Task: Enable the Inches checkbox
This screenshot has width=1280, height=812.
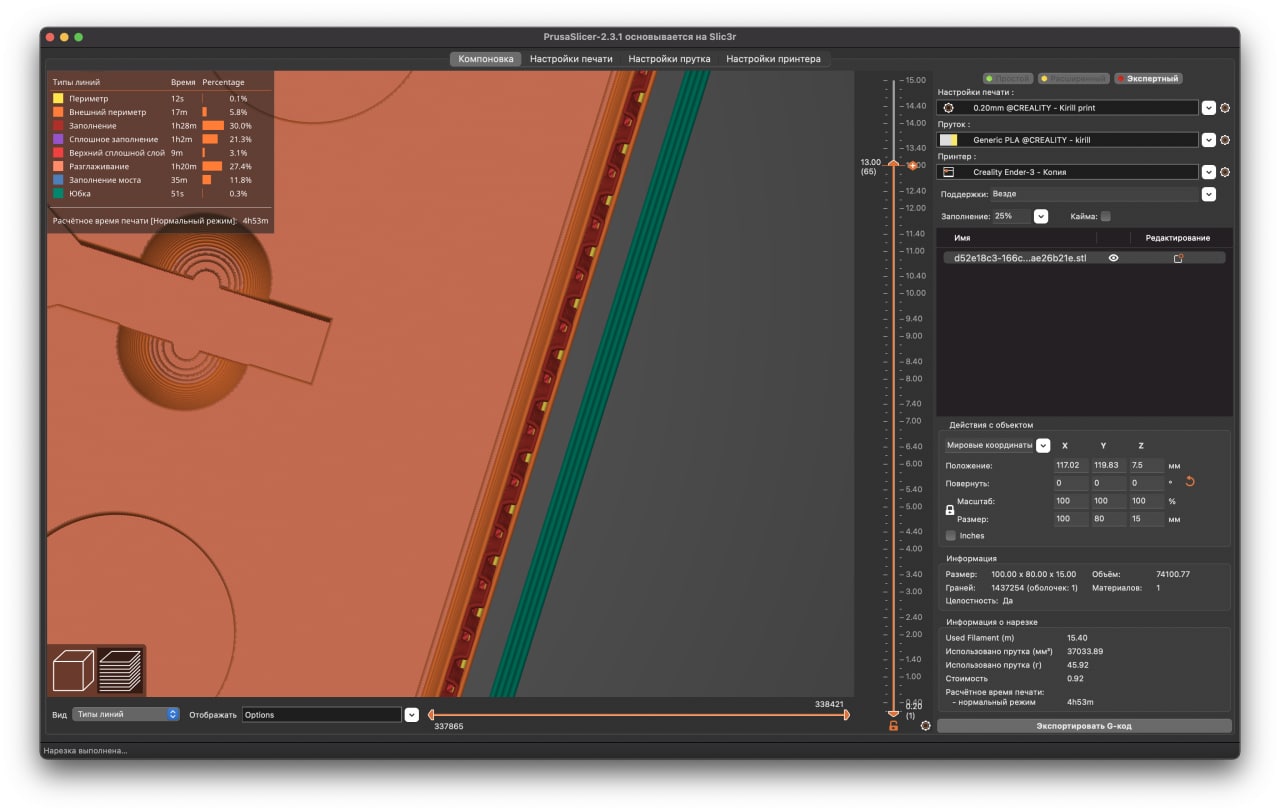Action: (x=951, y=536)
